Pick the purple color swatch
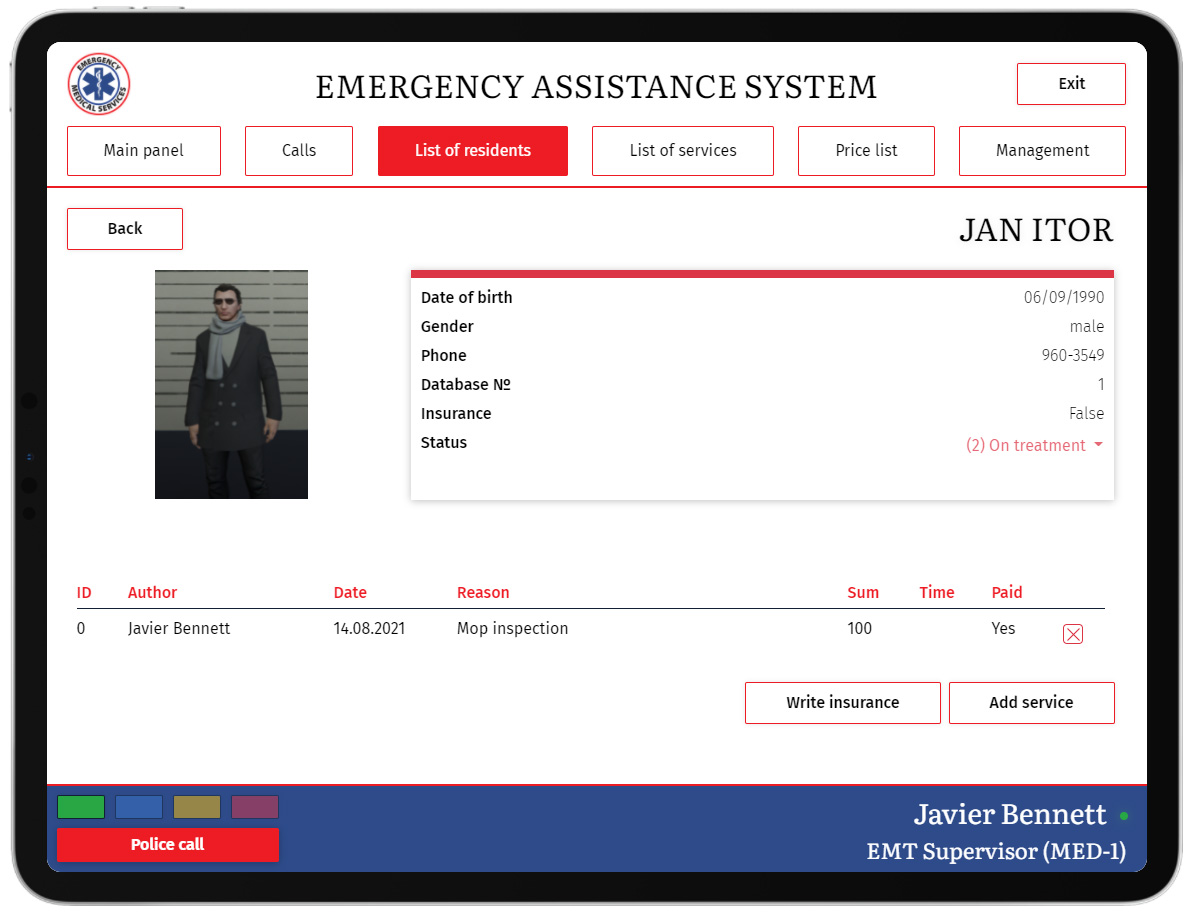1192x914 pixels. (x=255, y=807)
